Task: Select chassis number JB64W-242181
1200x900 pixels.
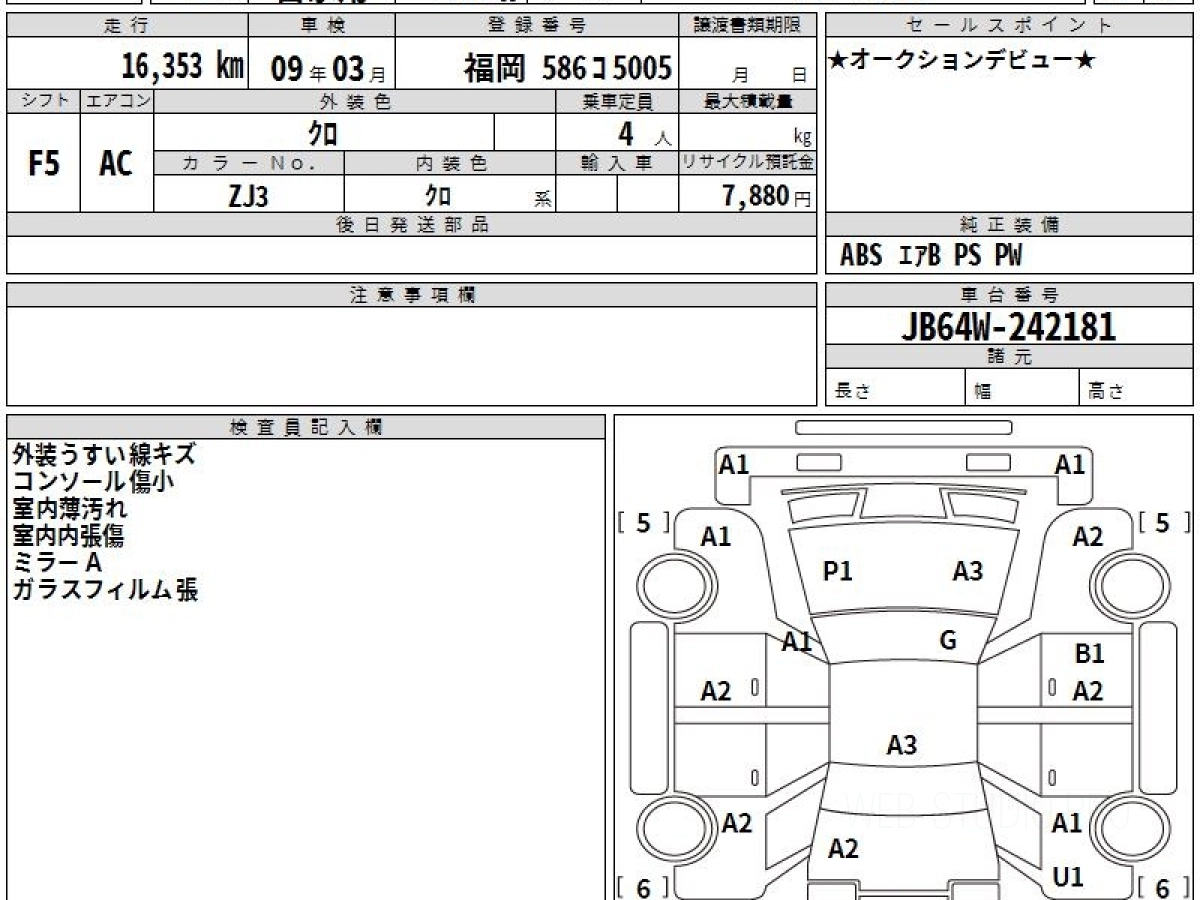Action: [1008, 326]
